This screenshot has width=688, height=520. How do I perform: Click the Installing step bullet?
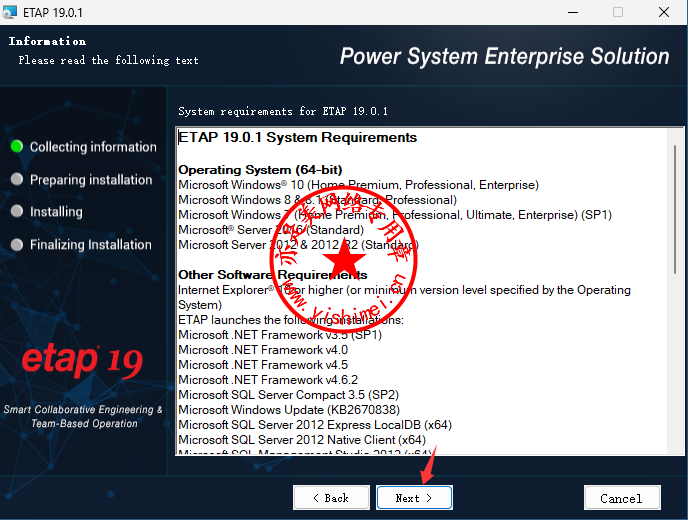coord(16,211)
